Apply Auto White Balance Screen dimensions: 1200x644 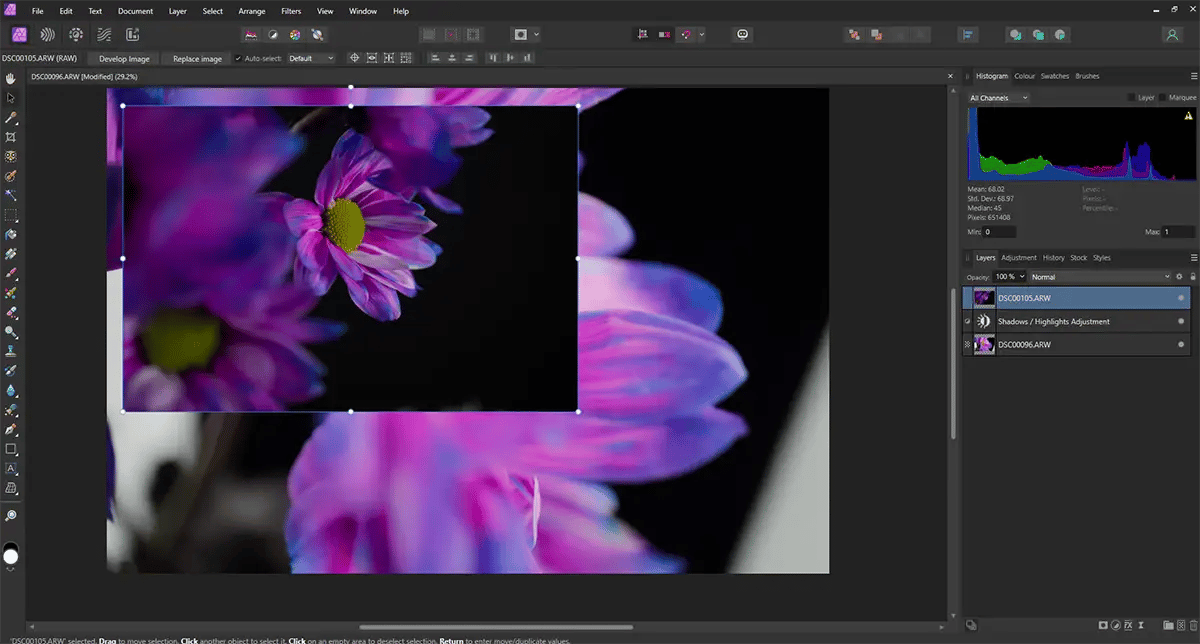pyautogui.click(x=317, y=34)
